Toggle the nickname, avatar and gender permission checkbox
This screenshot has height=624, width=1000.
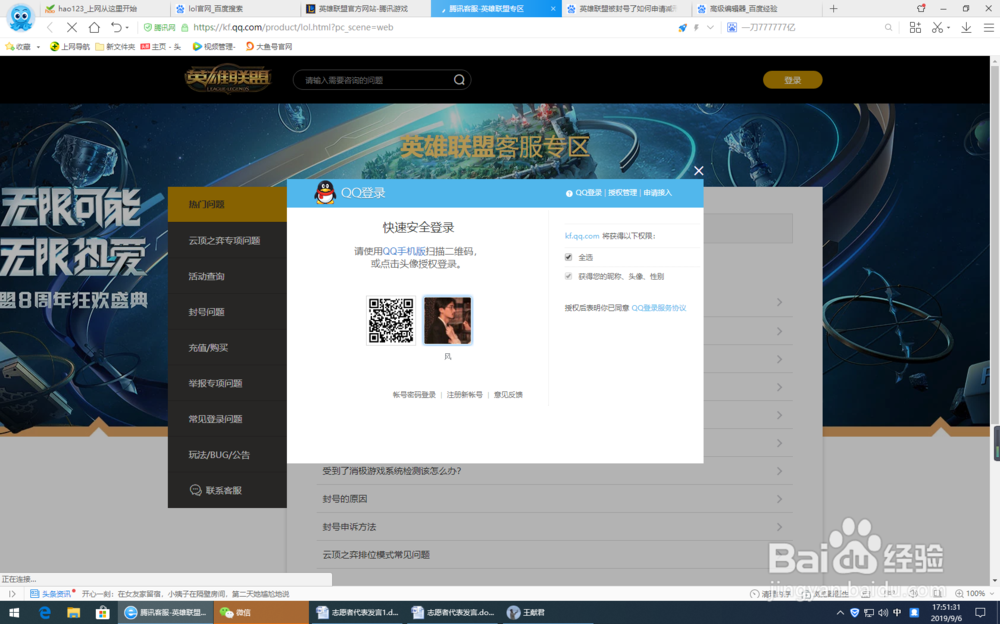tap(568, 276)
